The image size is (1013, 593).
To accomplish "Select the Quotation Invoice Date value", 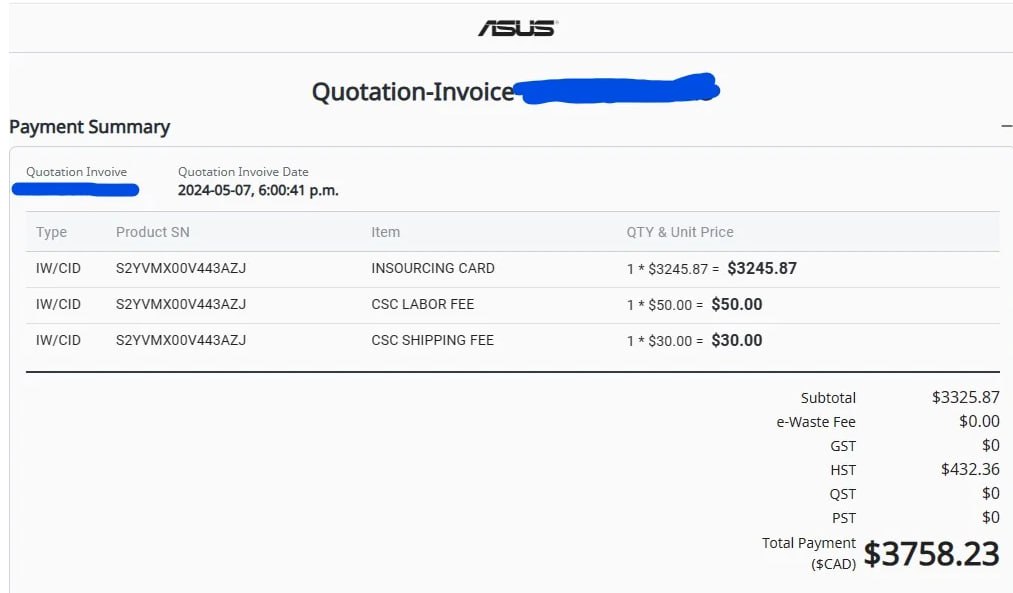I will click(x=258, y=190).
